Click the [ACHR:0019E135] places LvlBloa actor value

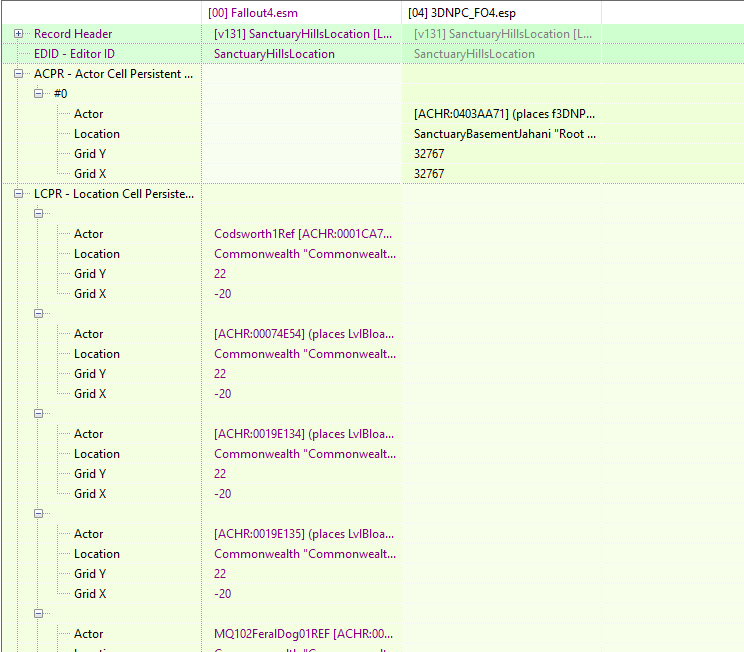(x=304, y=534)
